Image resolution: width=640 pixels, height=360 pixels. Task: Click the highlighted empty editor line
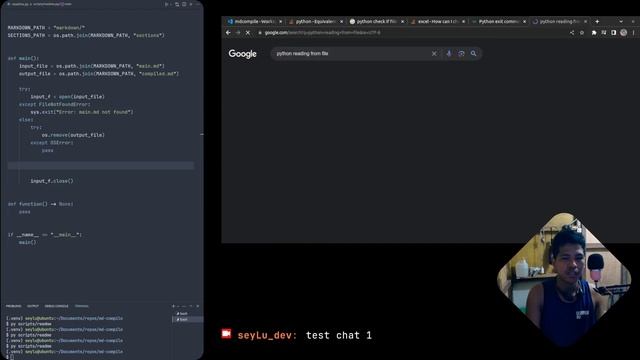pyautogui.click(x=101, y=165)
